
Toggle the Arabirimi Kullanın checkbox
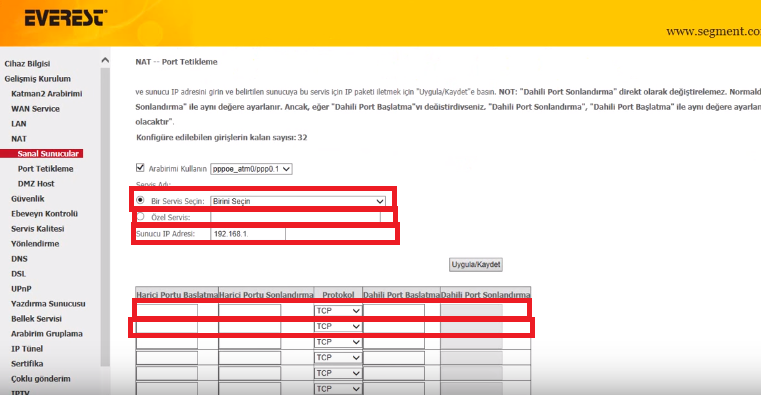pos(140,168)
